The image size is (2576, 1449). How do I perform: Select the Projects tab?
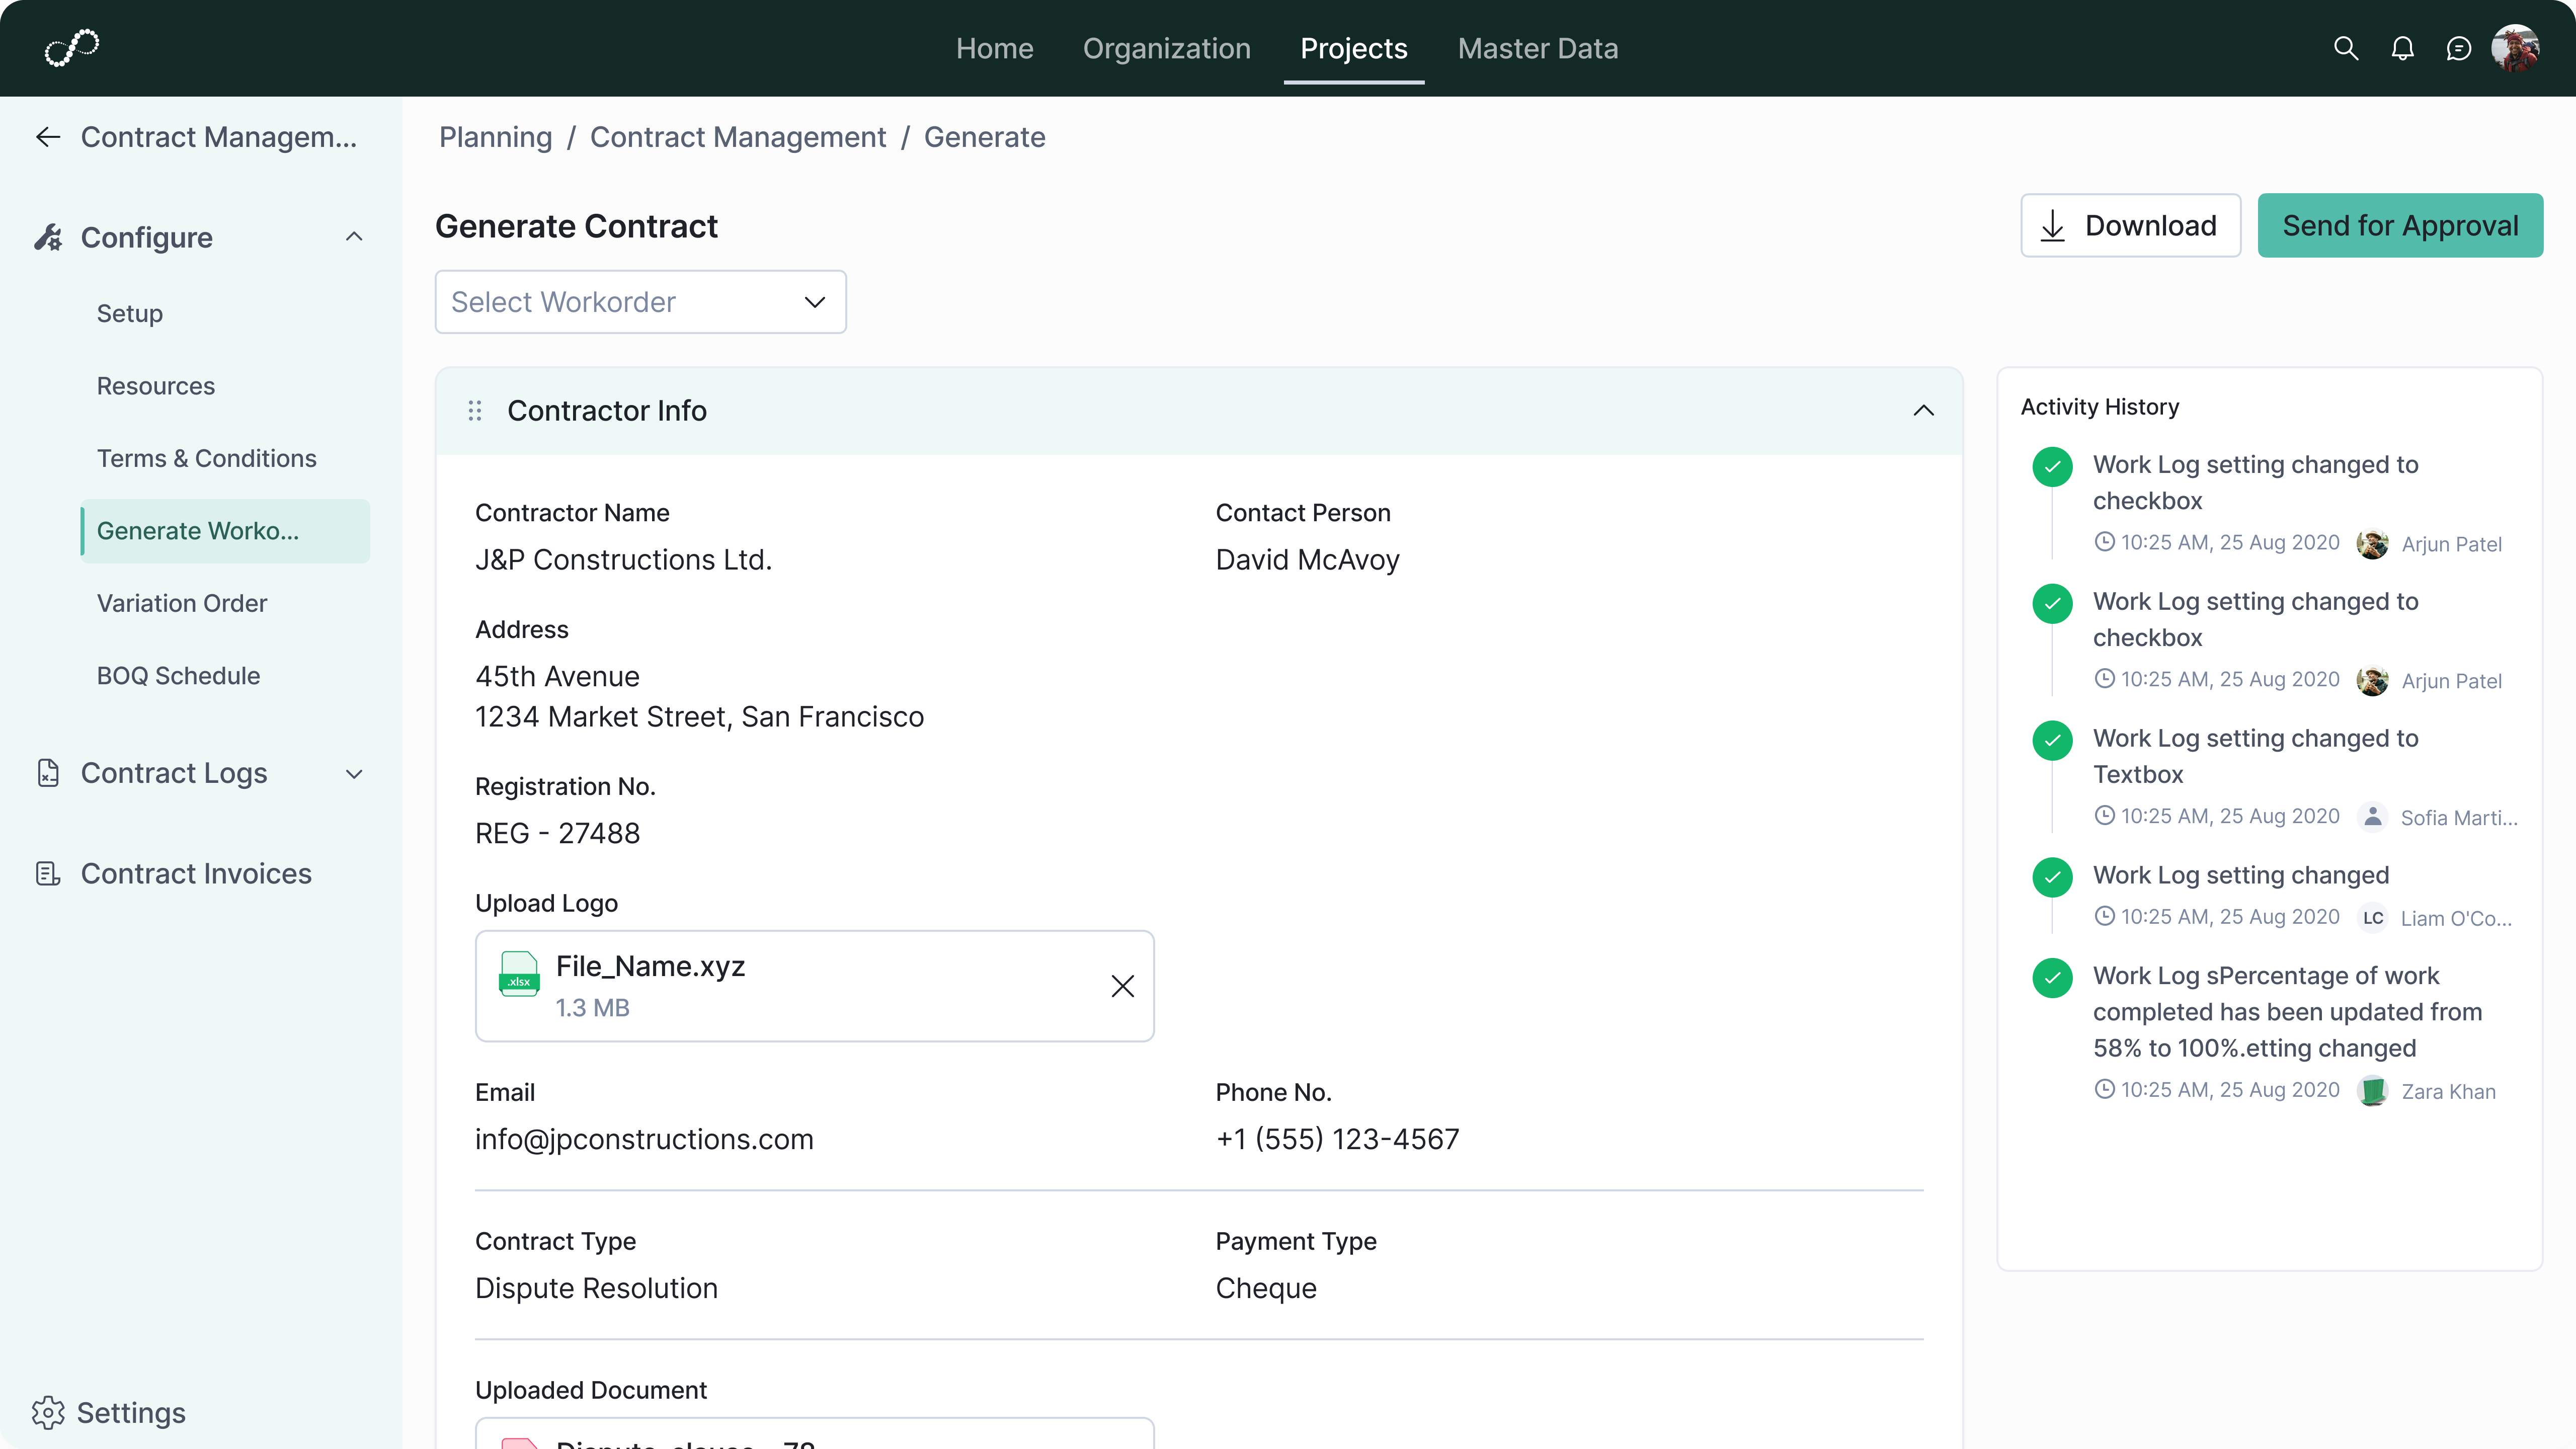coord(1354,48)
